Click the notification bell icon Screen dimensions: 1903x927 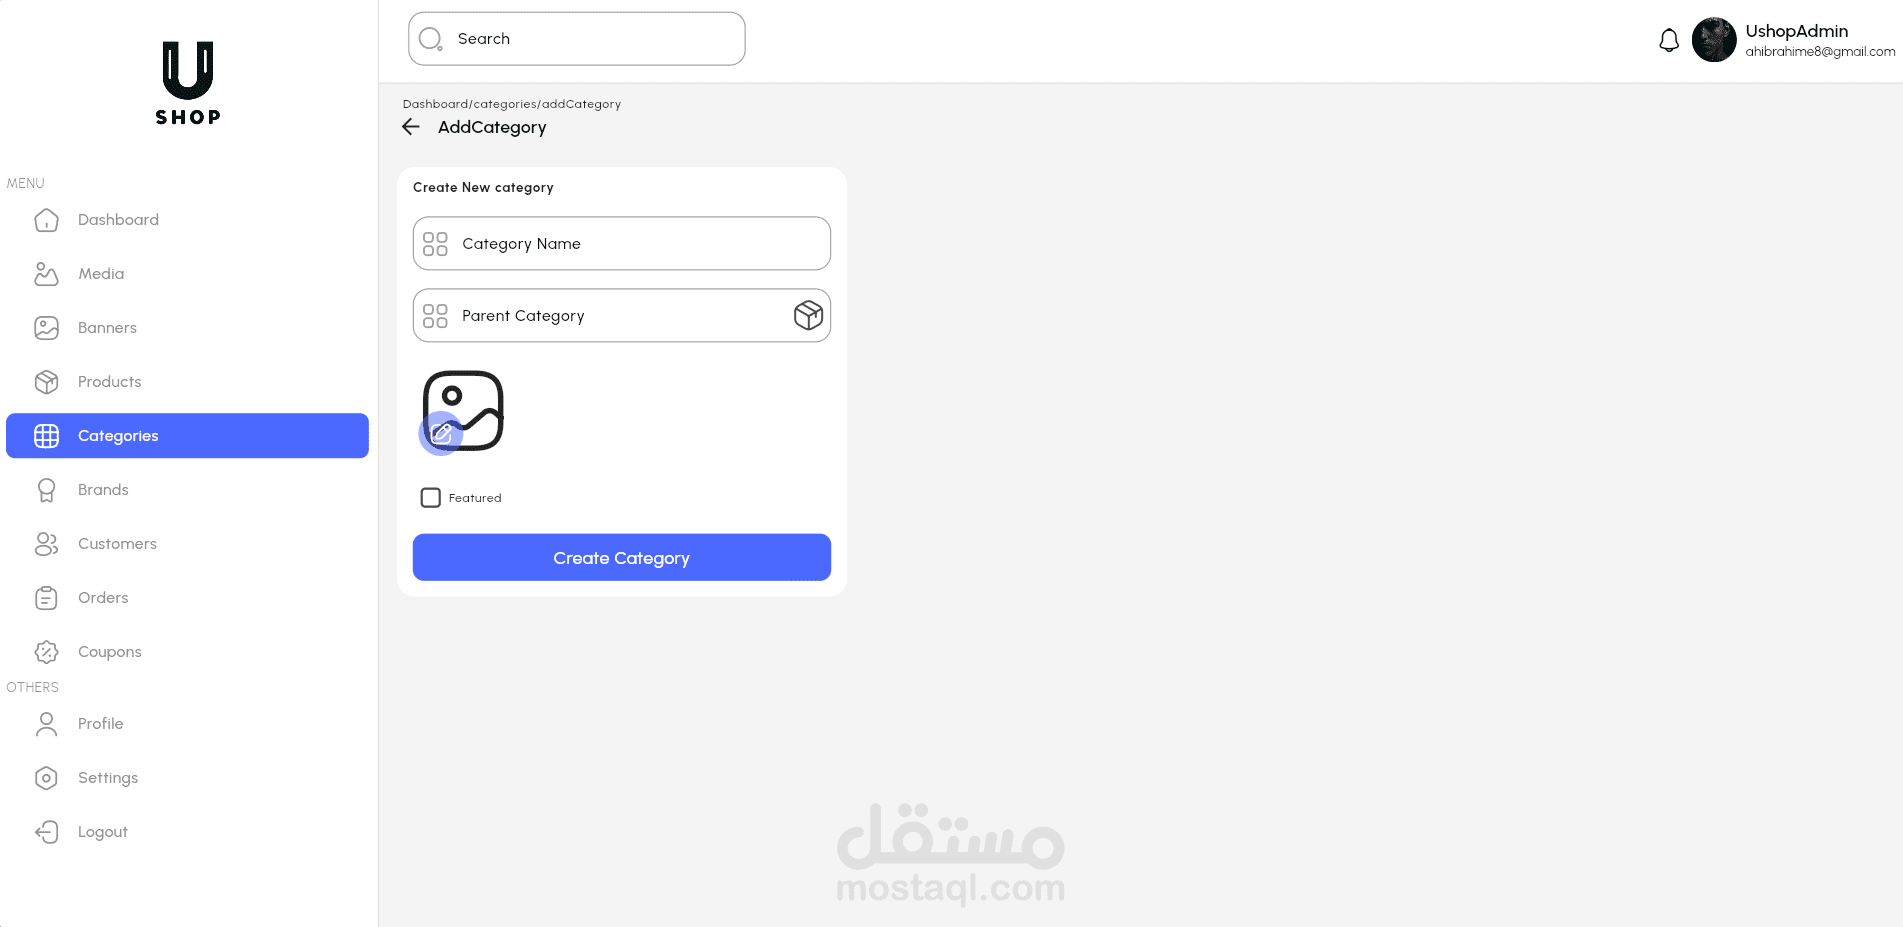click(x=1668, y=41)
